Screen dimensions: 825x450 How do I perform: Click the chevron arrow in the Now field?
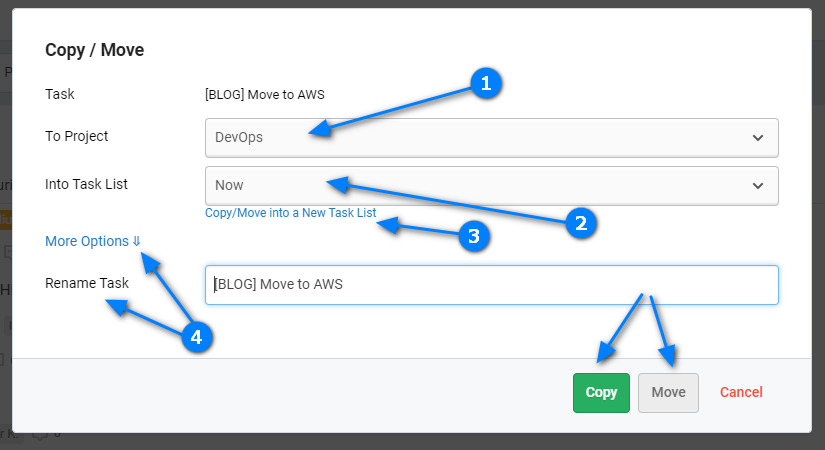click(758, 186)
